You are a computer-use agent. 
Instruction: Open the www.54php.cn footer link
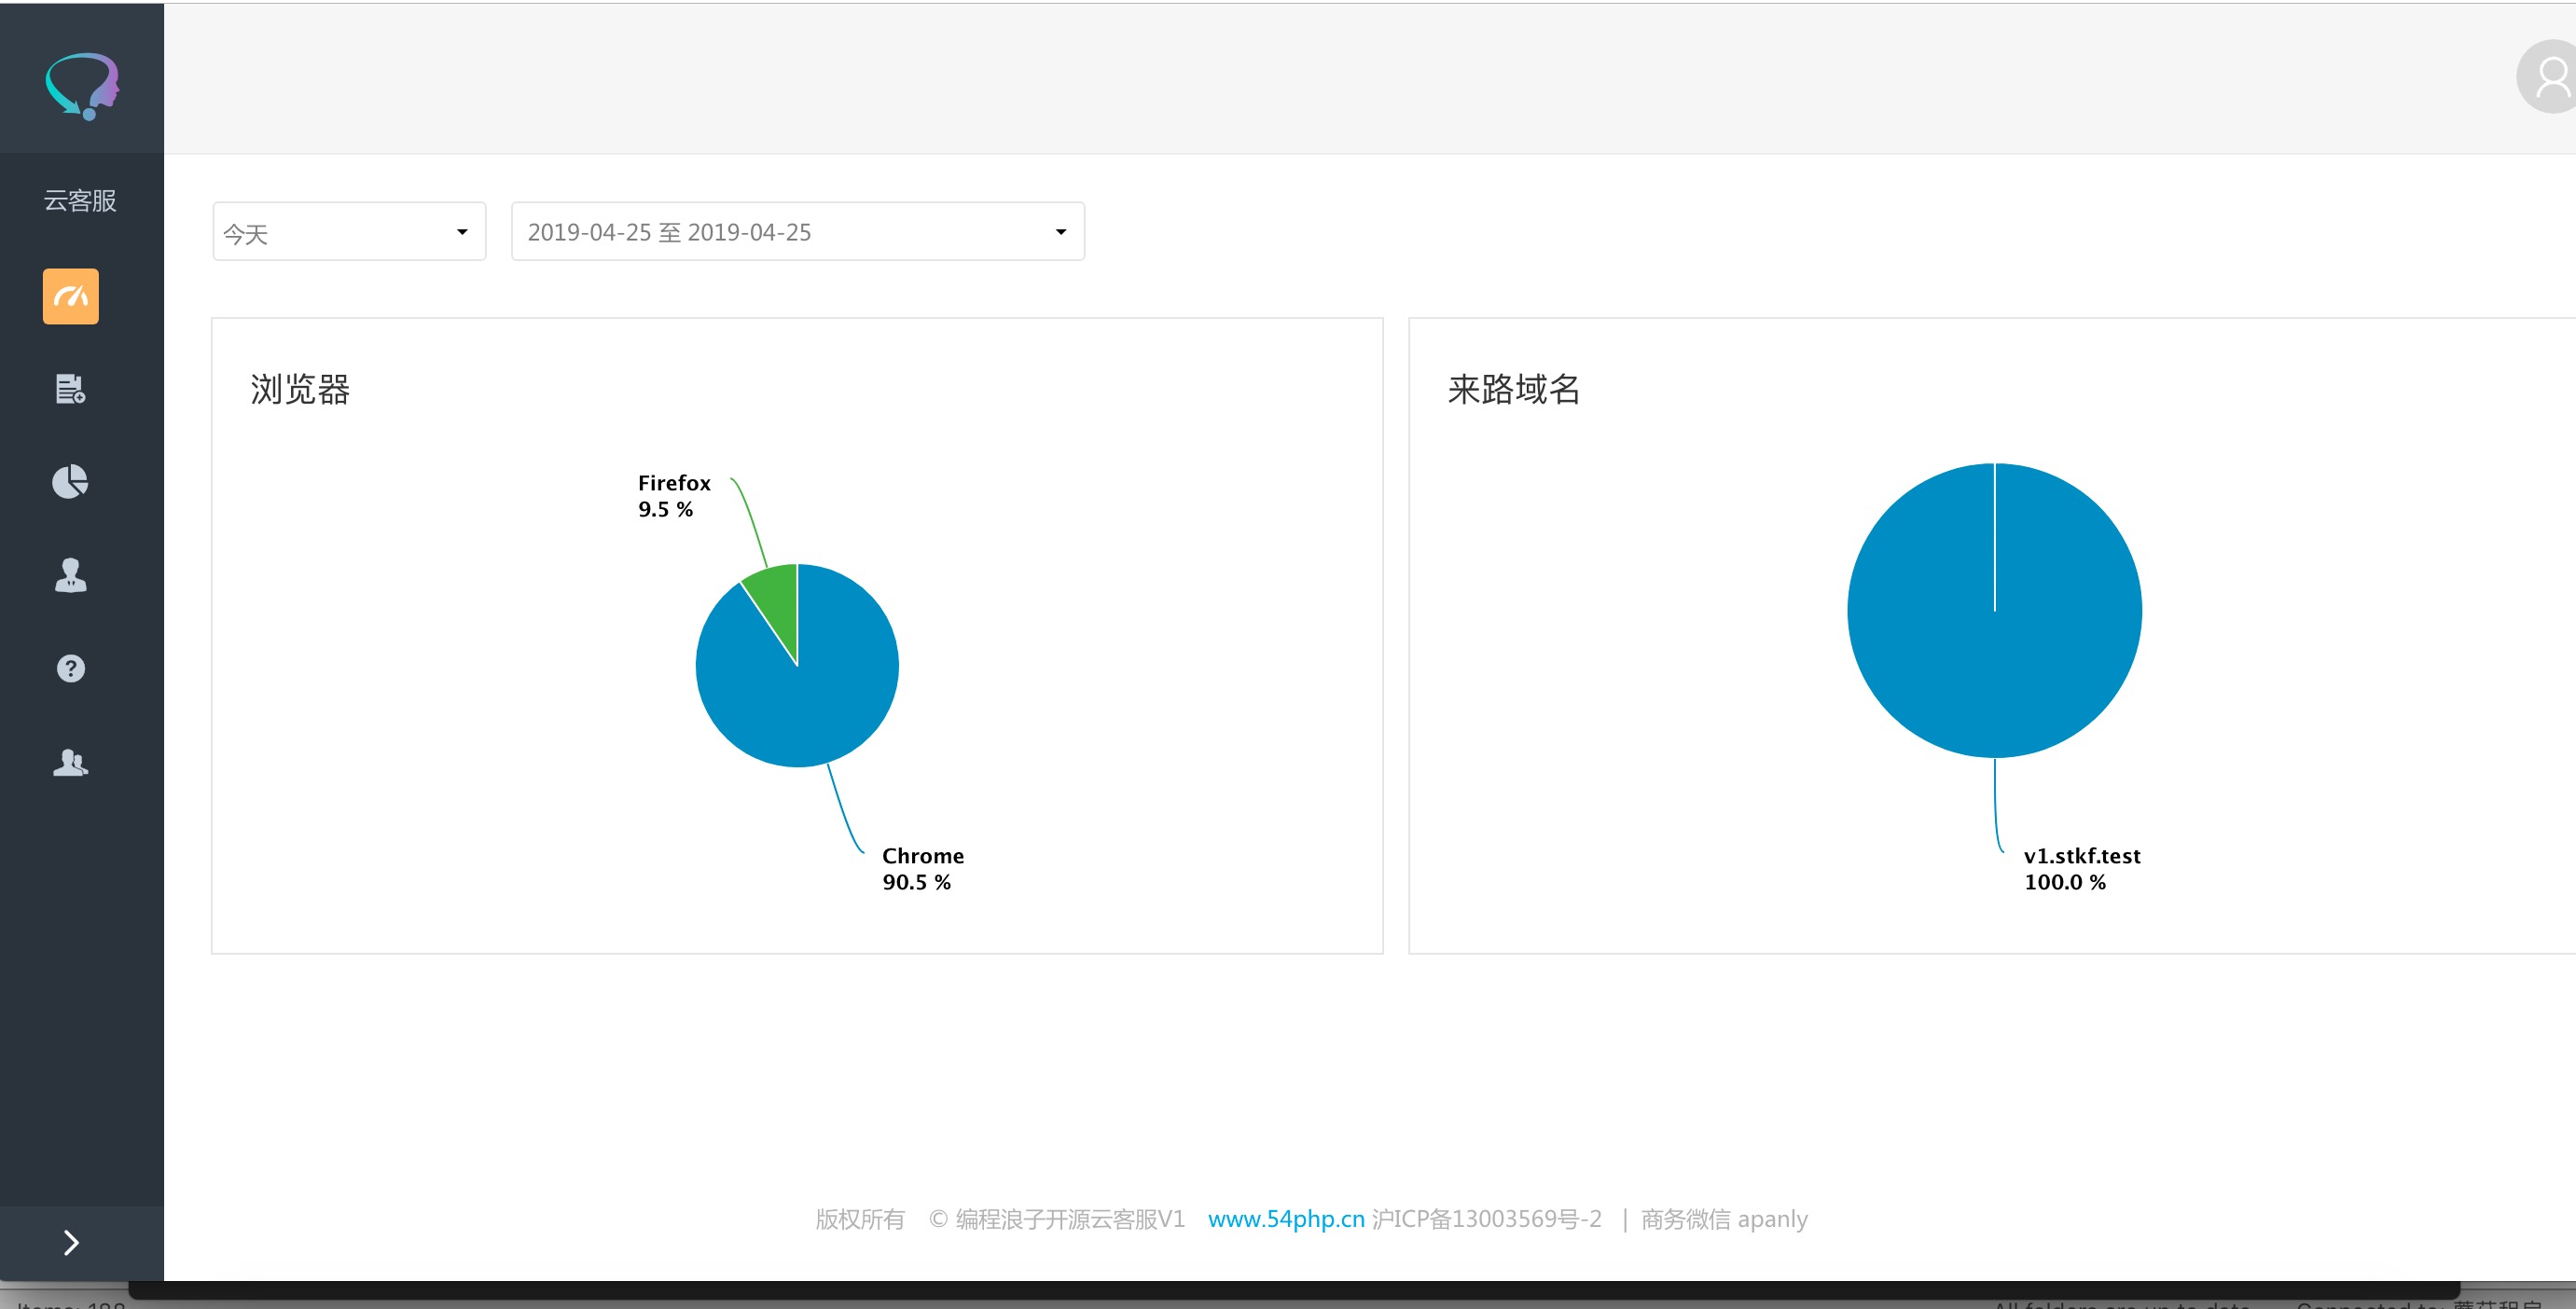pos(1285,1219)
